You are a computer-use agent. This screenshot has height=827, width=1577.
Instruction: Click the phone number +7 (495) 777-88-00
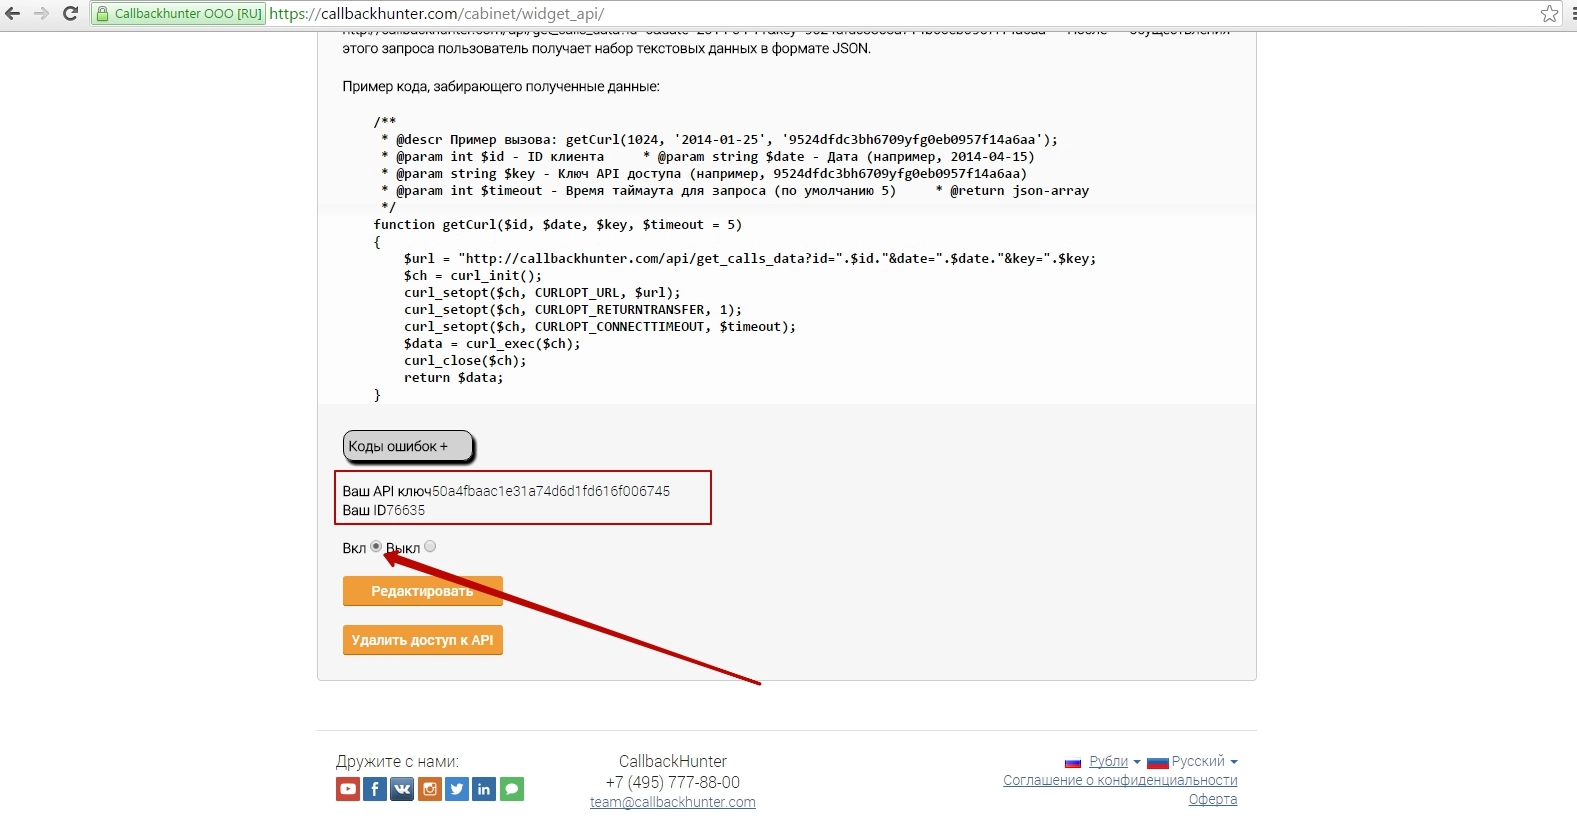(x=673, y=782)
